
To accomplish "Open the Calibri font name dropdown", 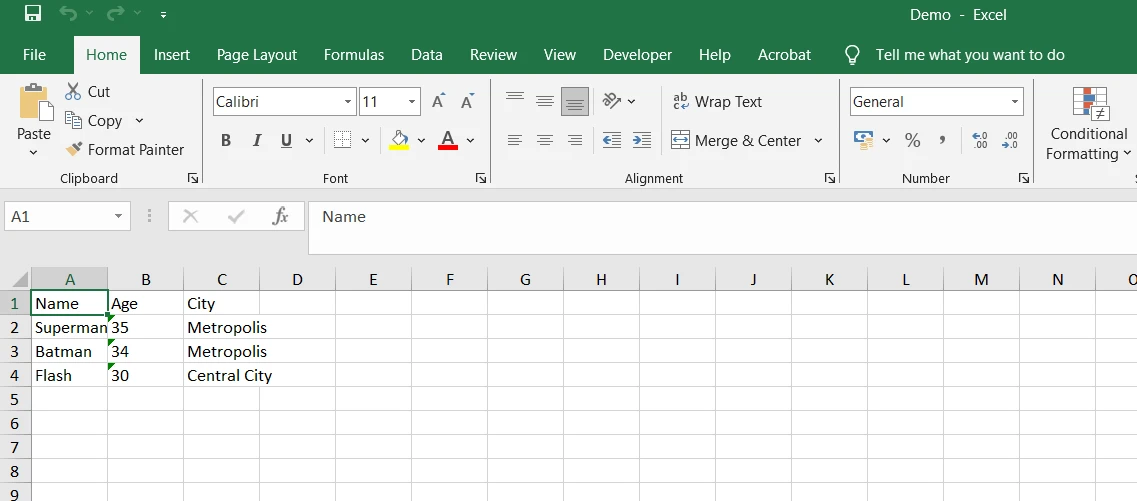I will tap(348, 101).
